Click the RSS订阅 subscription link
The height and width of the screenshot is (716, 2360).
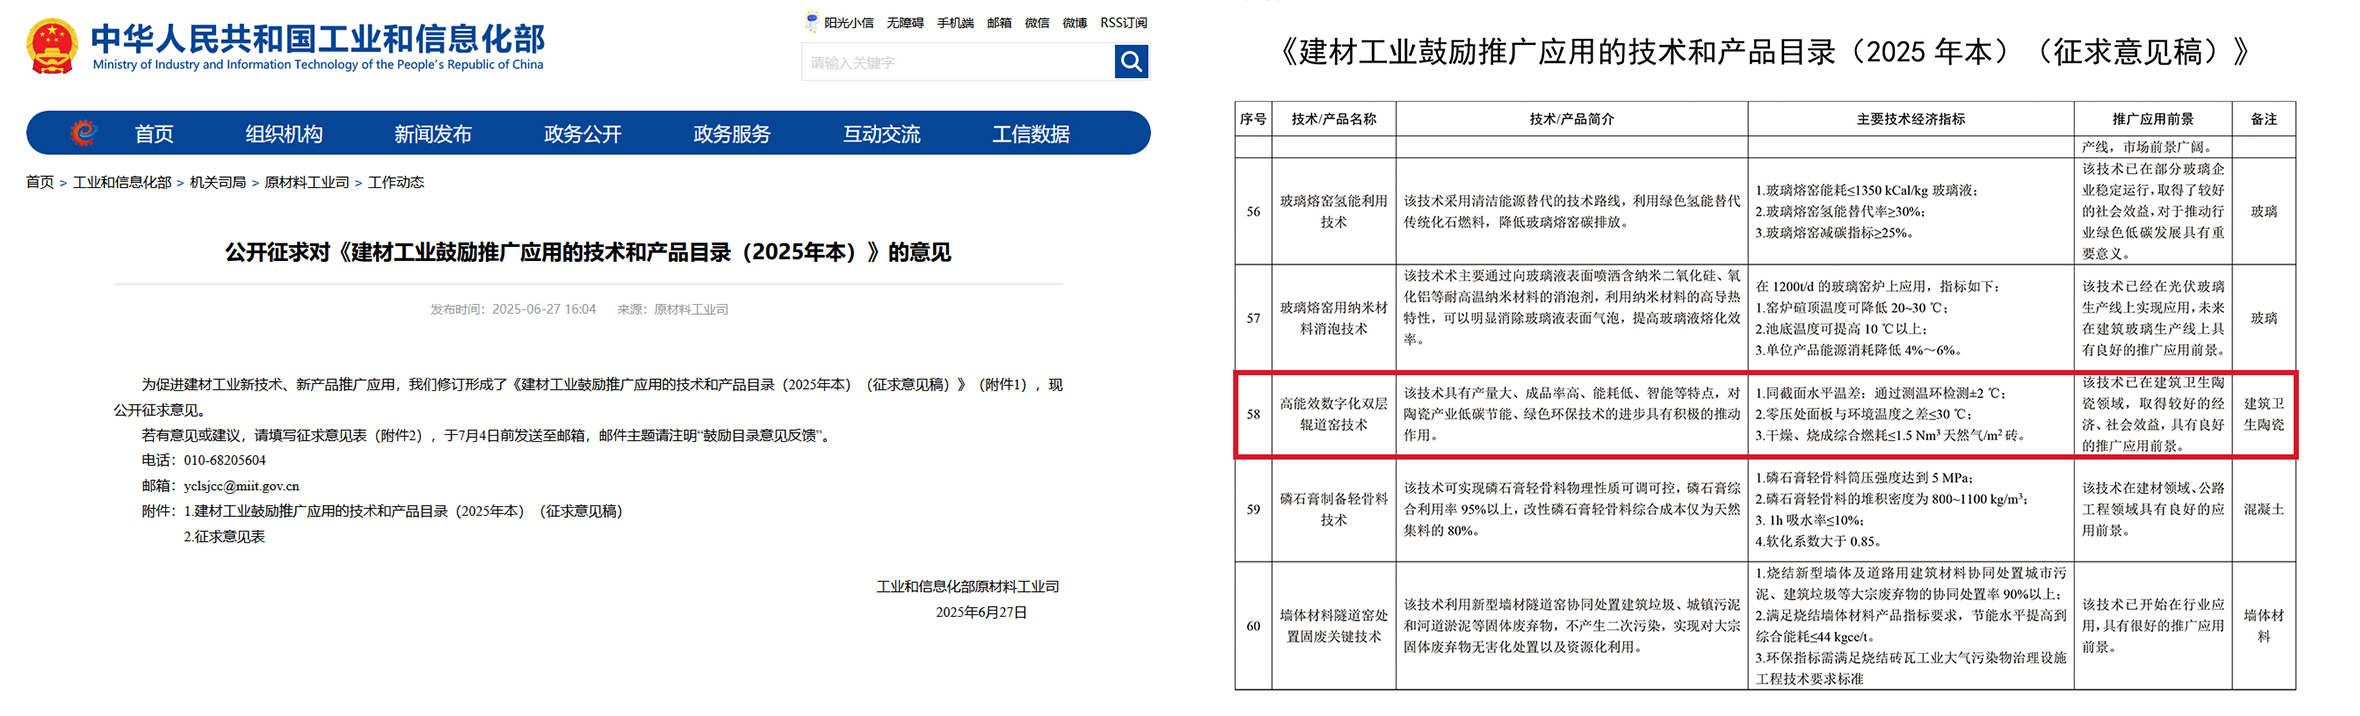(1123, 23)
